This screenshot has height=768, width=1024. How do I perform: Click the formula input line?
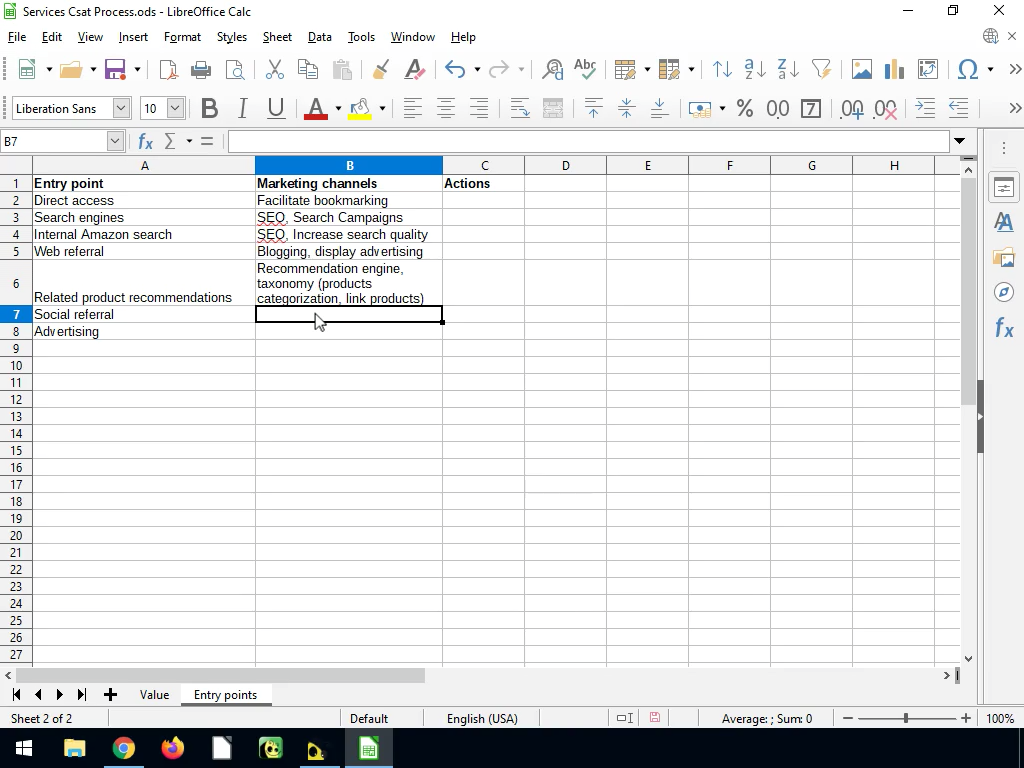588,141
